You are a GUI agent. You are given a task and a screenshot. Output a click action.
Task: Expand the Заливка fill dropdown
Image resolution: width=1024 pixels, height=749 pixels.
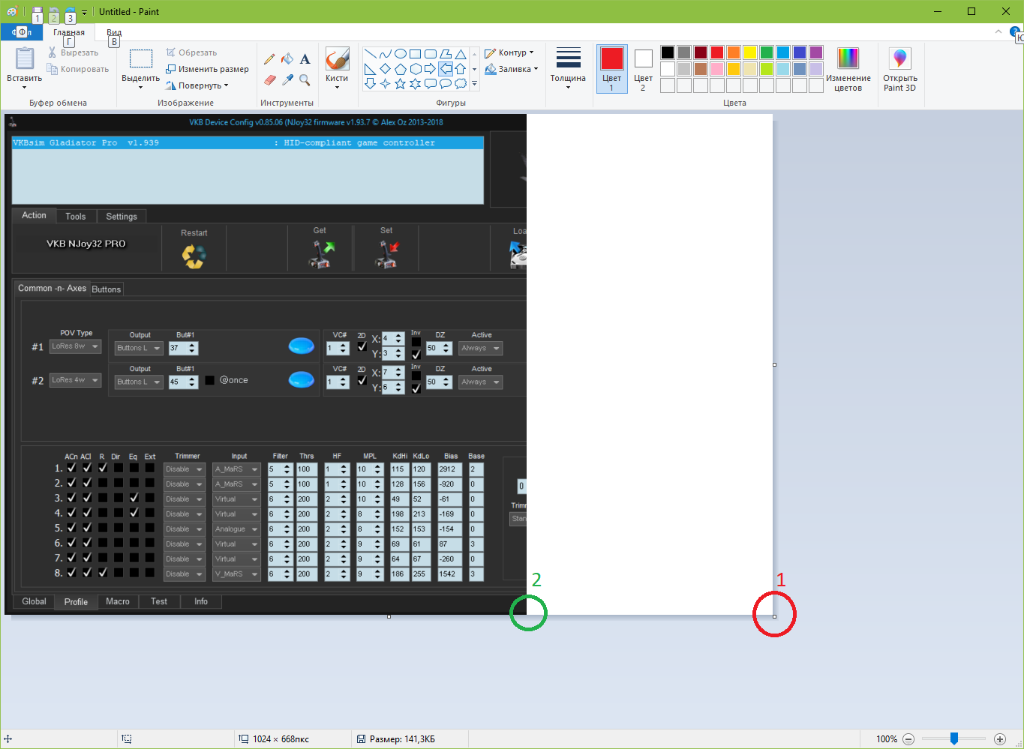[512, 69]
